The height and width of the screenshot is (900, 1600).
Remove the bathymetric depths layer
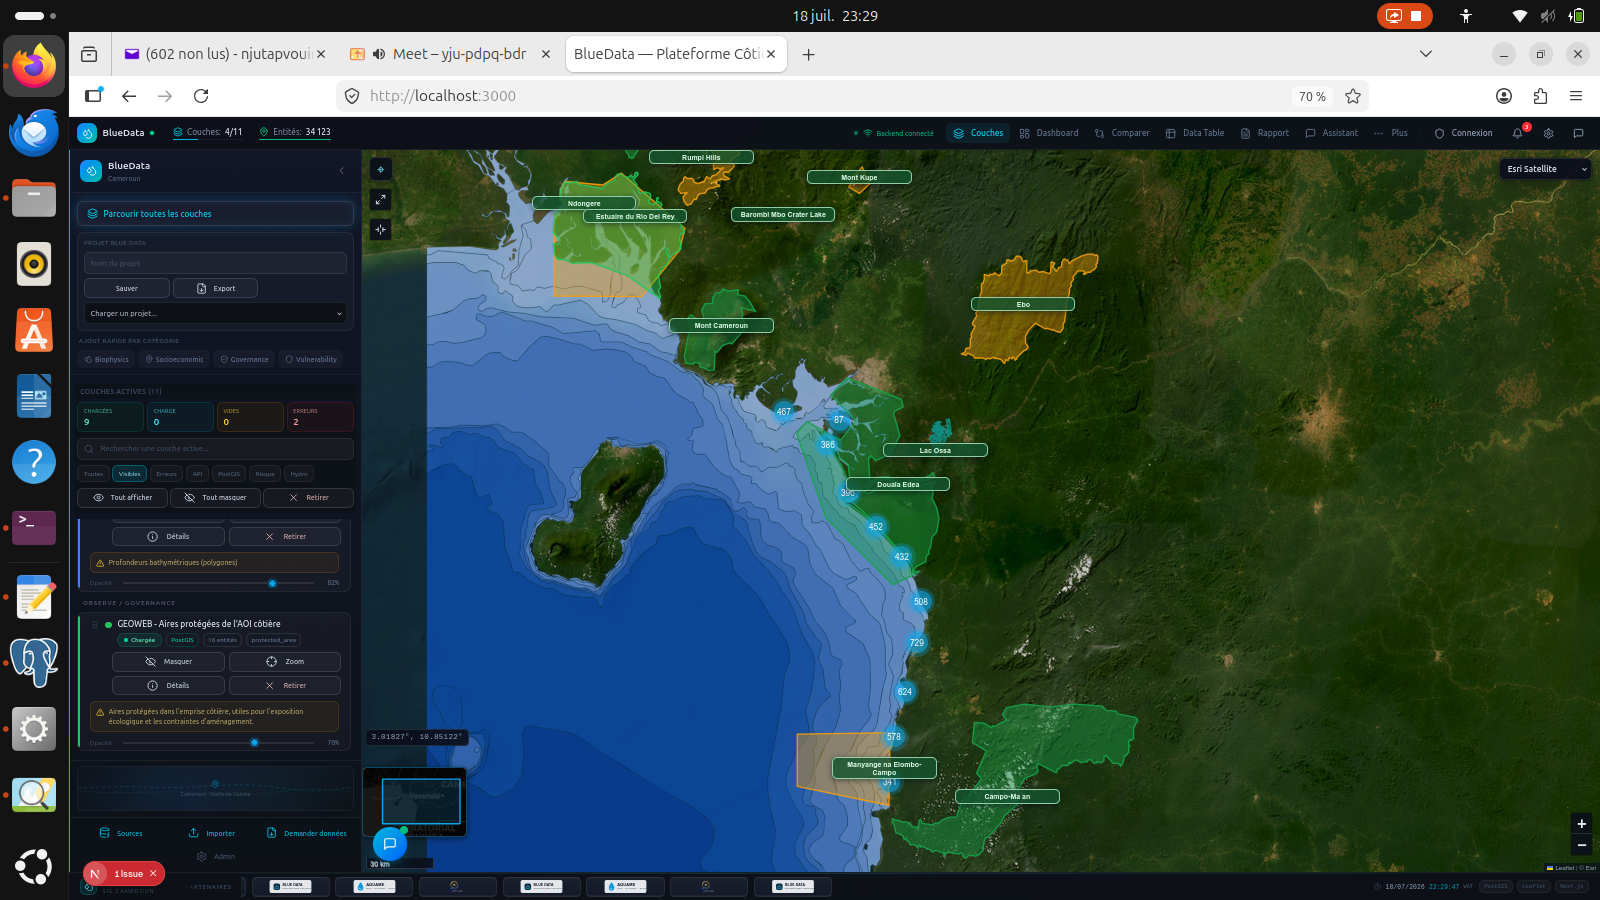(x=285, y=537)
